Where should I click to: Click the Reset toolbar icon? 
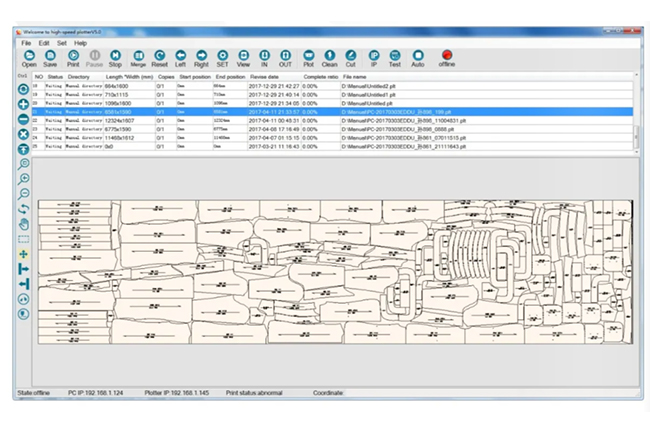point(159,57)
